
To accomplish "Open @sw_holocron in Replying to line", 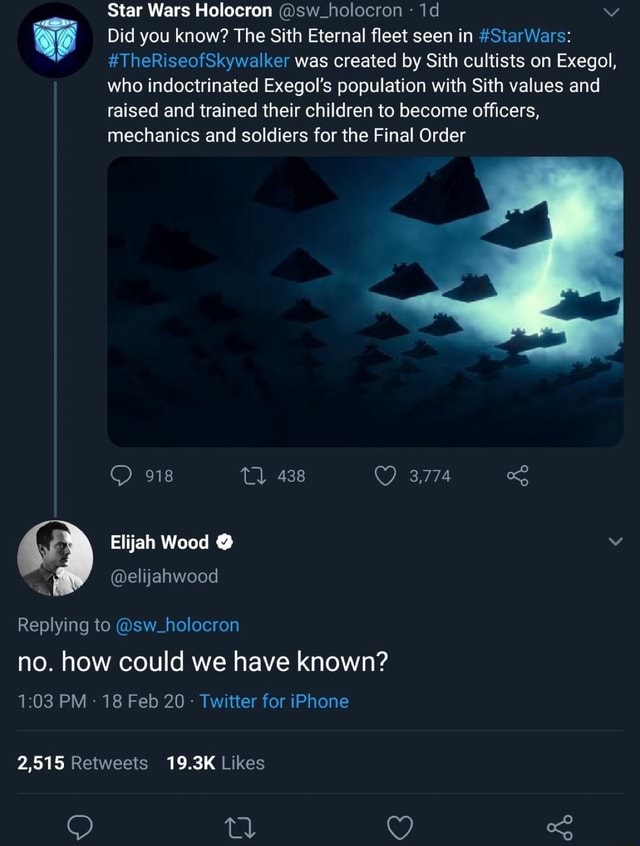I will click(x=180, y=625).
